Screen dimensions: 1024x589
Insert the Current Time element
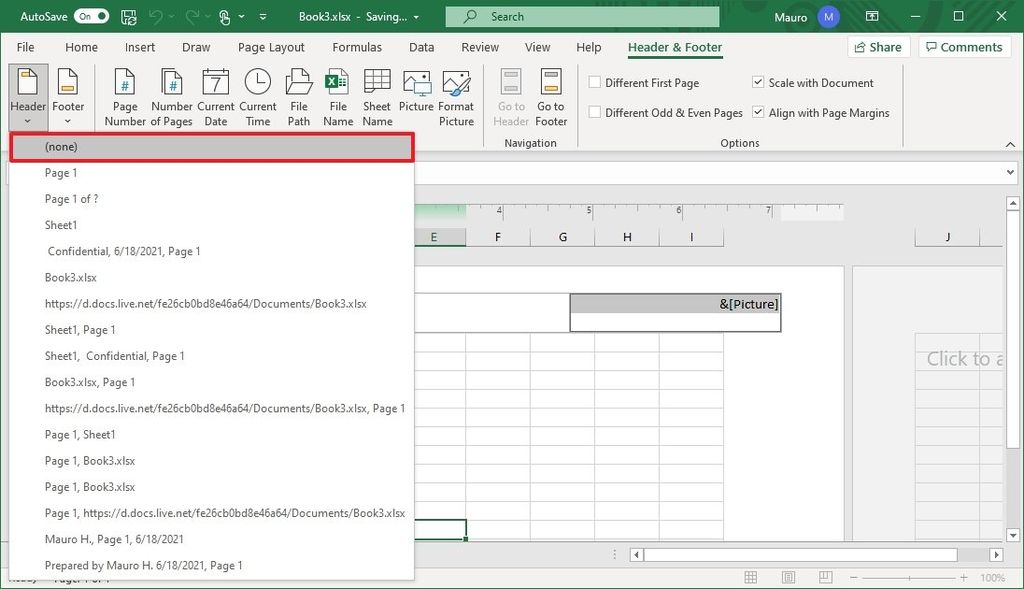[257, 95]
